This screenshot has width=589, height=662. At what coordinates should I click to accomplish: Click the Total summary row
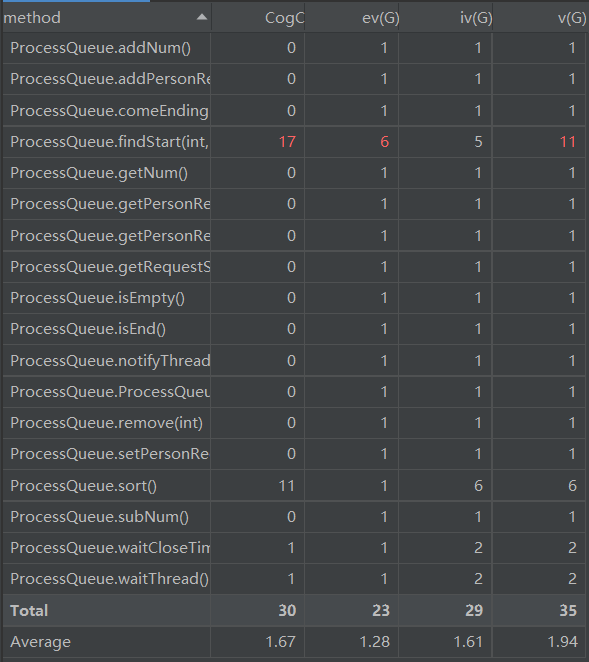click(x=294, y=610)
